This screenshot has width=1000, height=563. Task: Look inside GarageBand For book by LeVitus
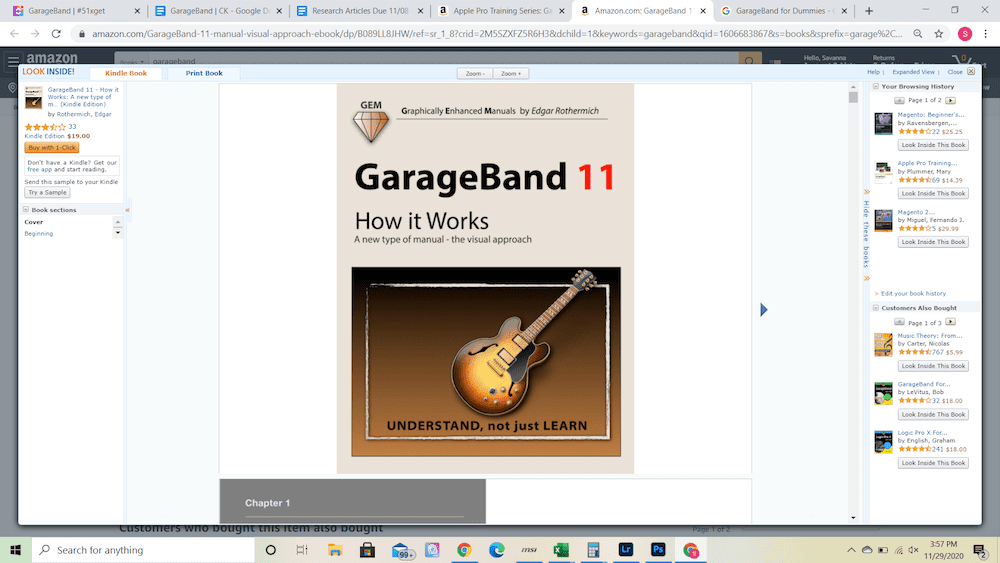coord(933,414)
